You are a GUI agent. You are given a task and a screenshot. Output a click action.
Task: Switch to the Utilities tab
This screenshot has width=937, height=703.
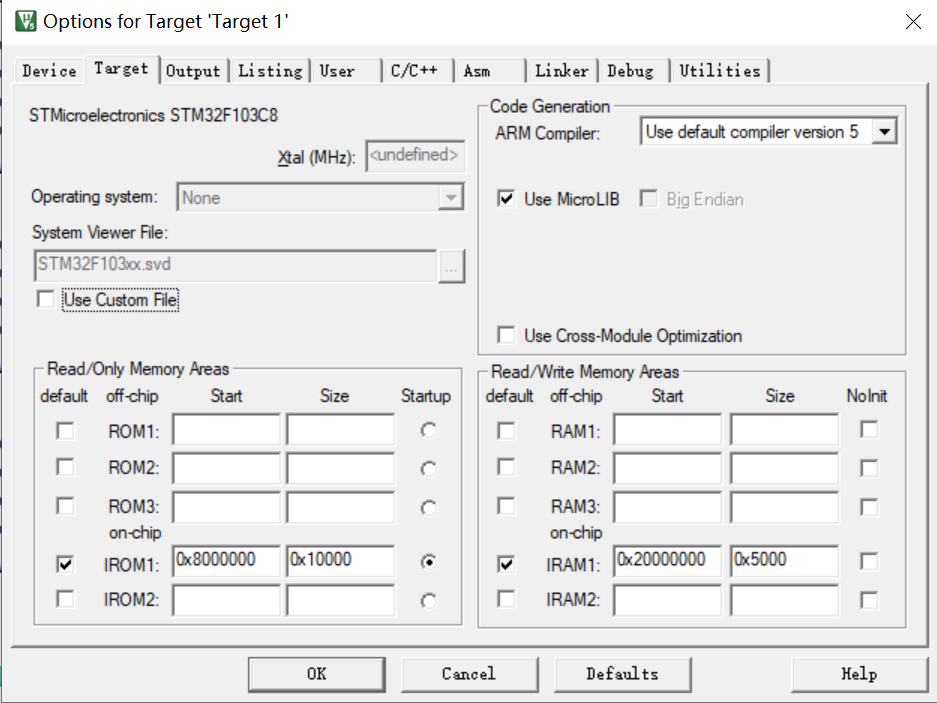coord(719,71)
